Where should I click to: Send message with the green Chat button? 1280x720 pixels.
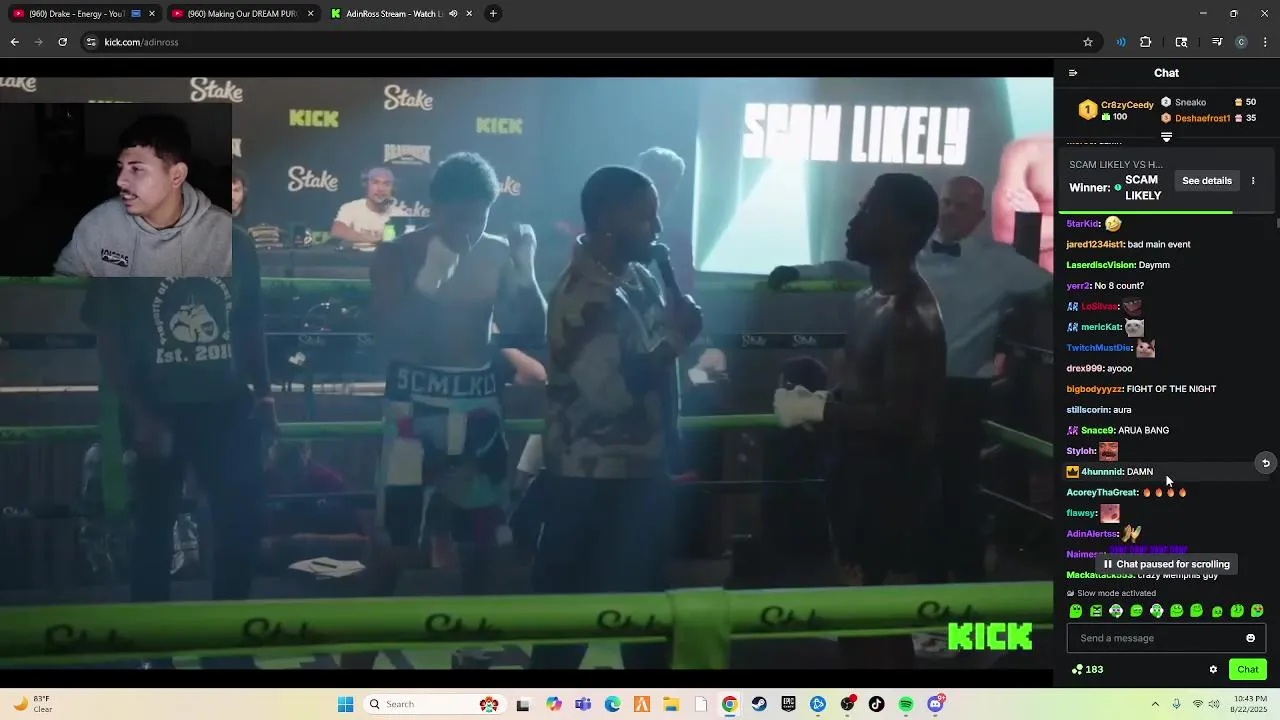pos(1247,670)
